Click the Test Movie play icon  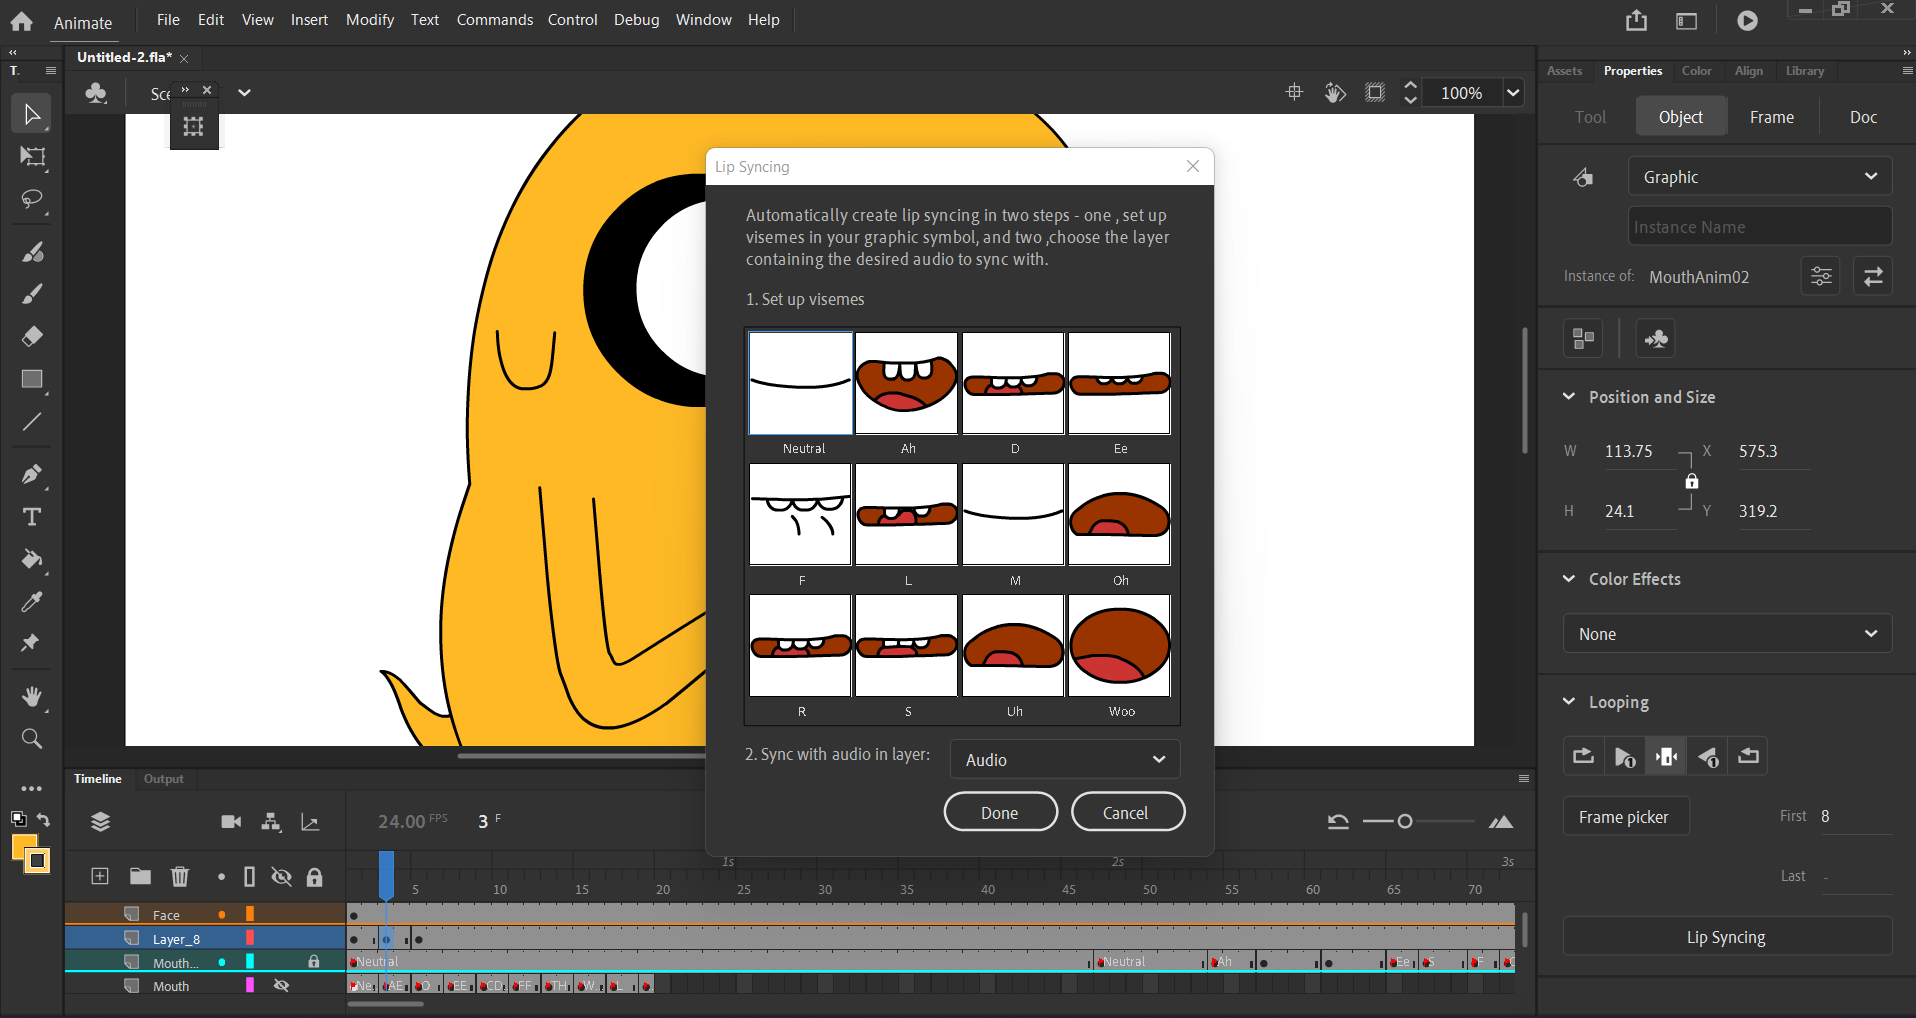point(1747,20)
